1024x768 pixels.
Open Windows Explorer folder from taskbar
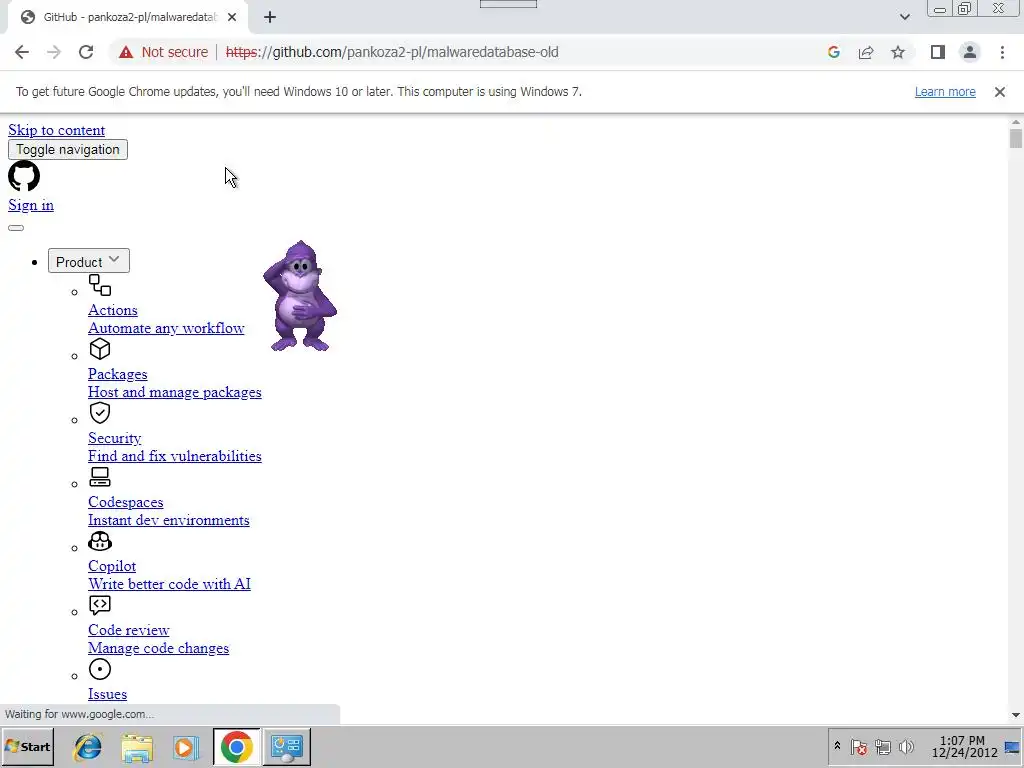(137, 746)
